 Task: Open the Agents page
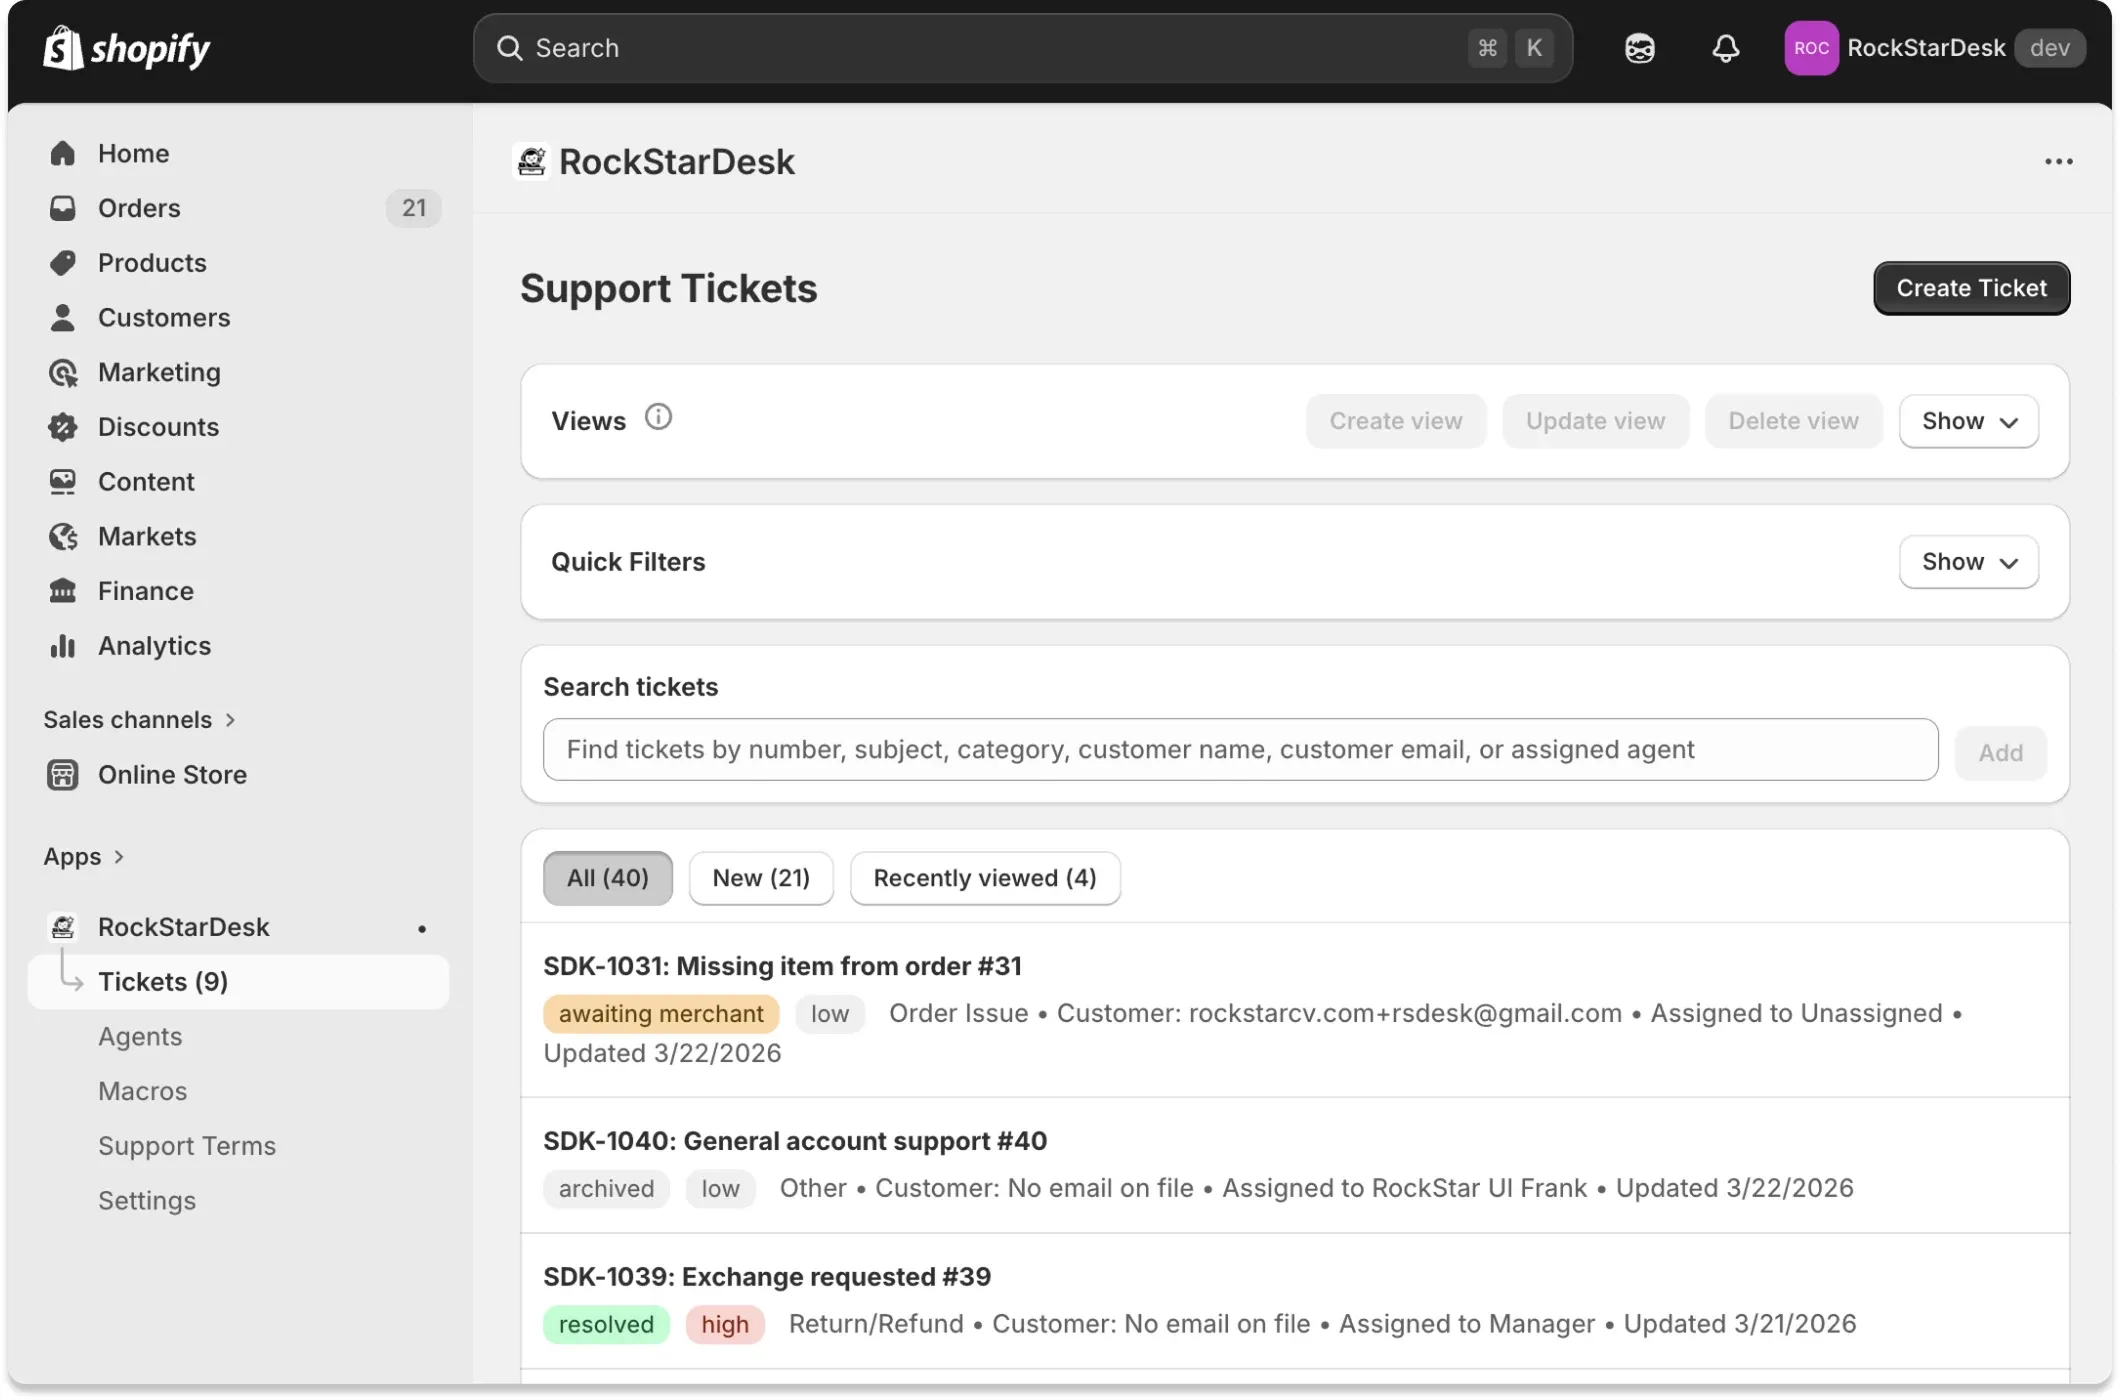140,1037
